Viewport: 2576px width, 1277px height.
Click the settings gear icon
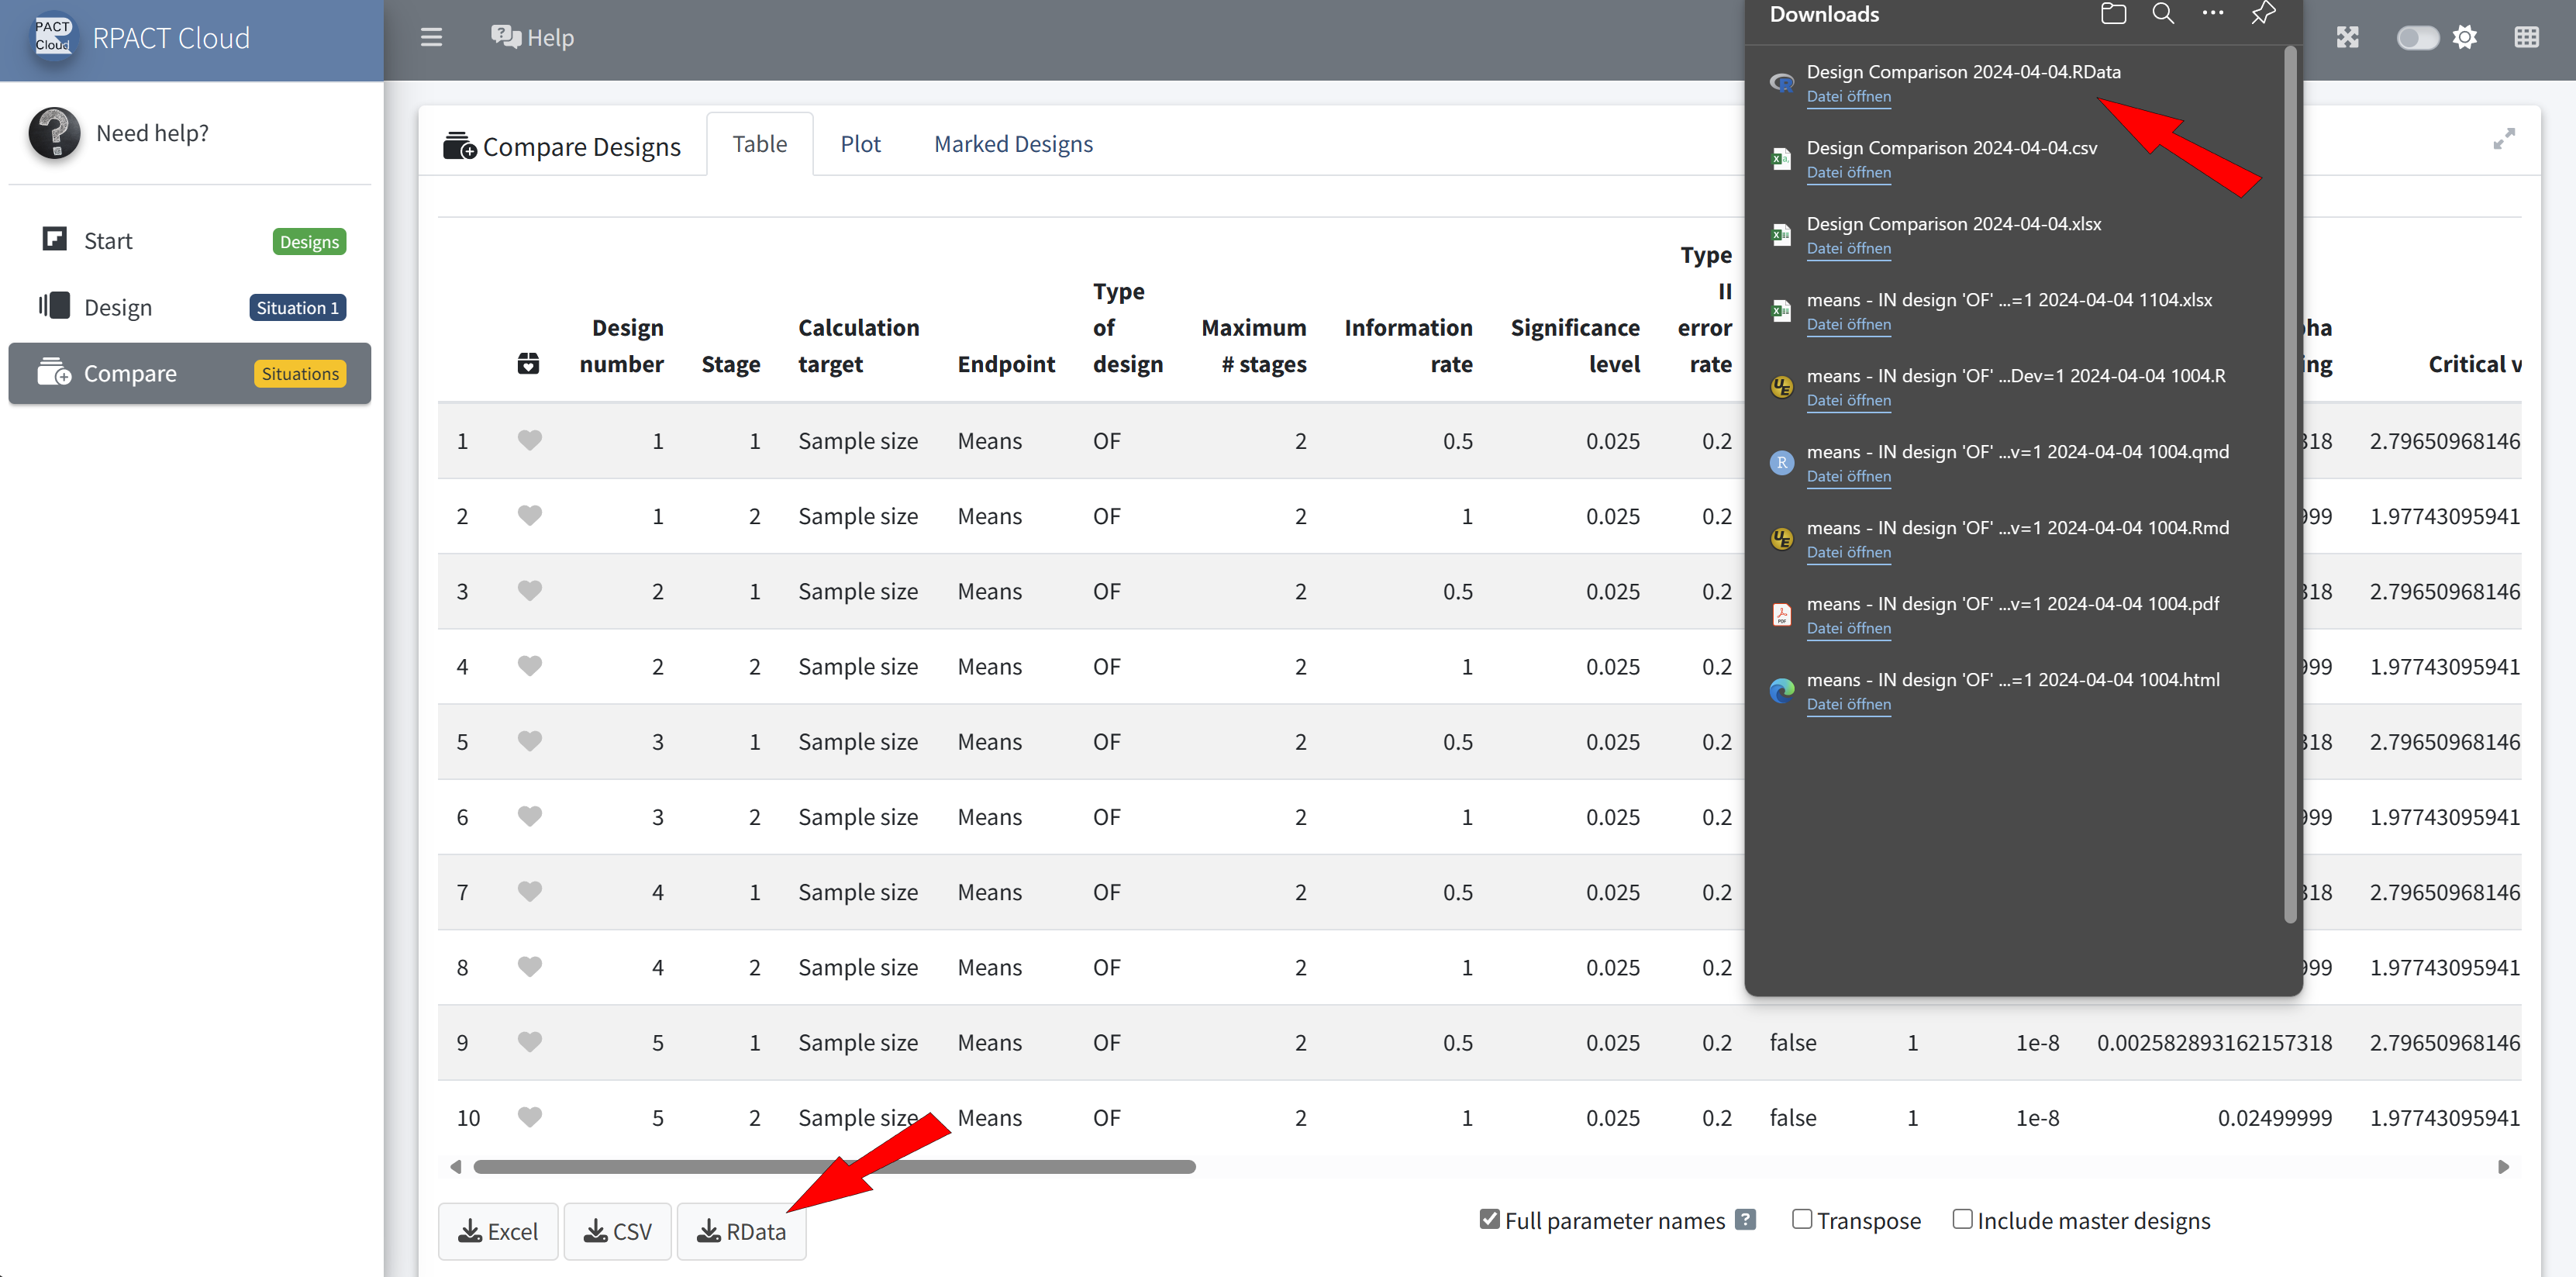pyautogui.click(x=2465, y=37)
